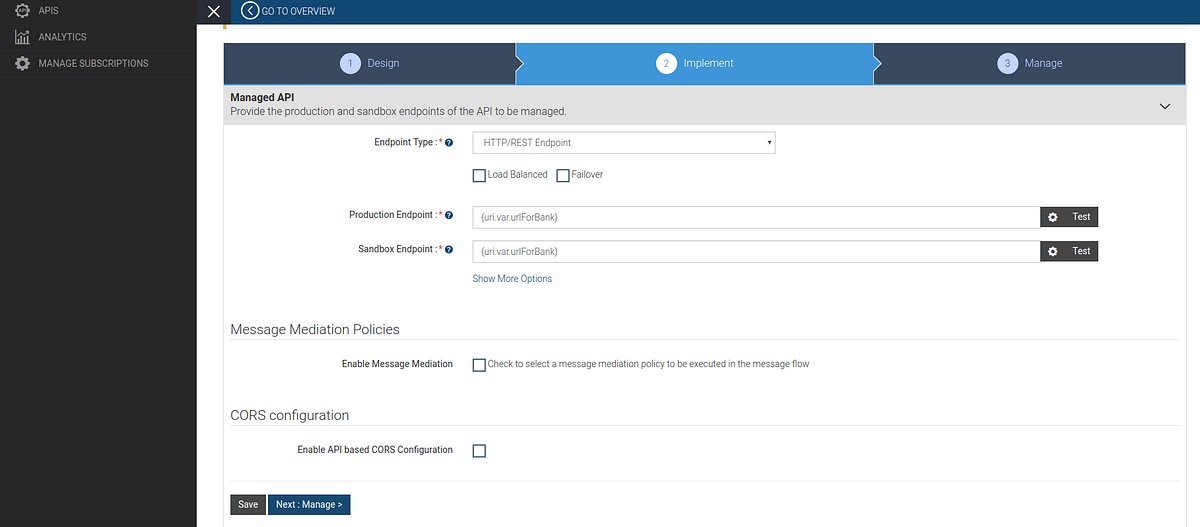The image size is (1200, 527).
Task: Close the panel with the X icon
Action: [x=212, y=11]
